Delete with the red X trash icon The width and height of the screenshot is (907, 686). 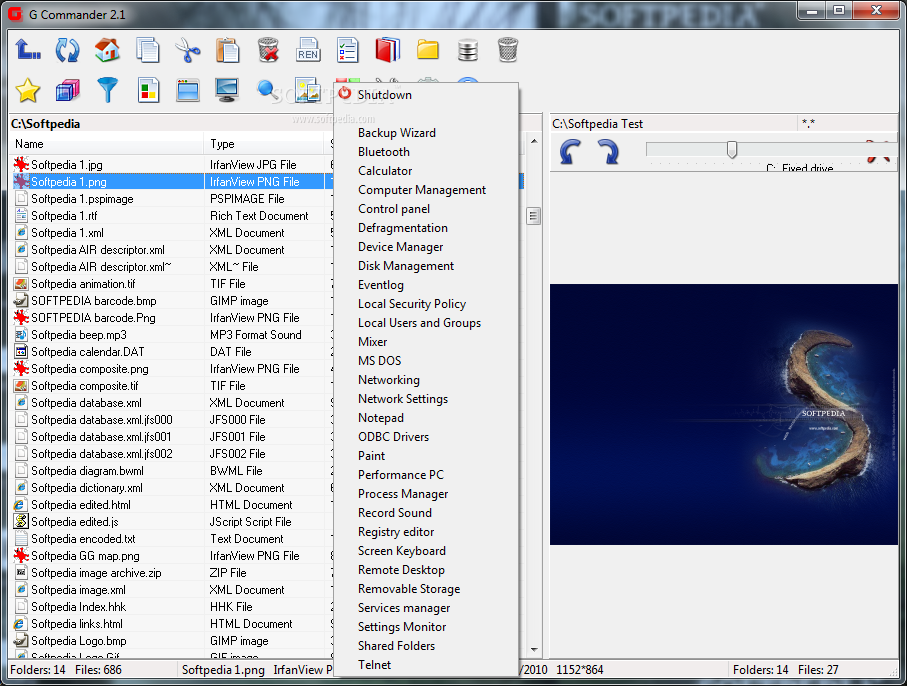[x=268, y=50]
